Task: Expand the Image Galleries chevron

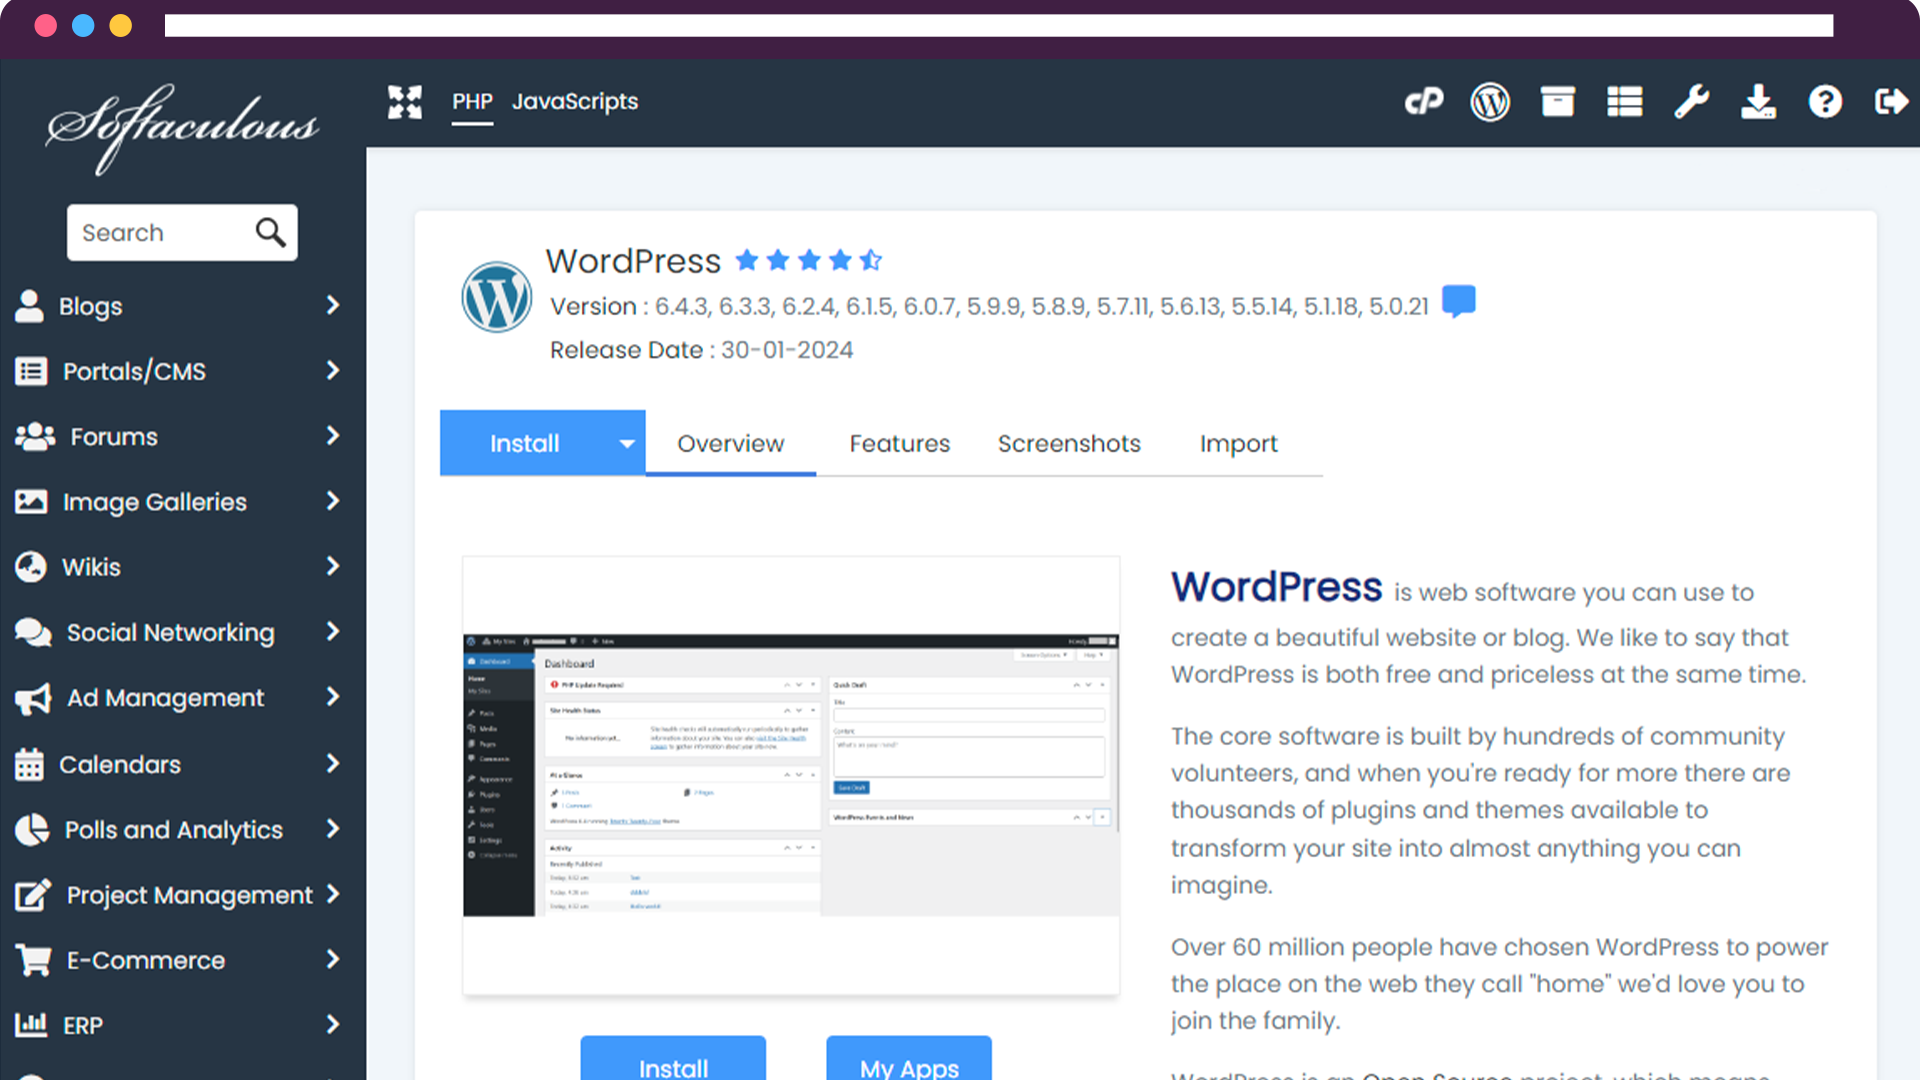Action: [333, 500]
